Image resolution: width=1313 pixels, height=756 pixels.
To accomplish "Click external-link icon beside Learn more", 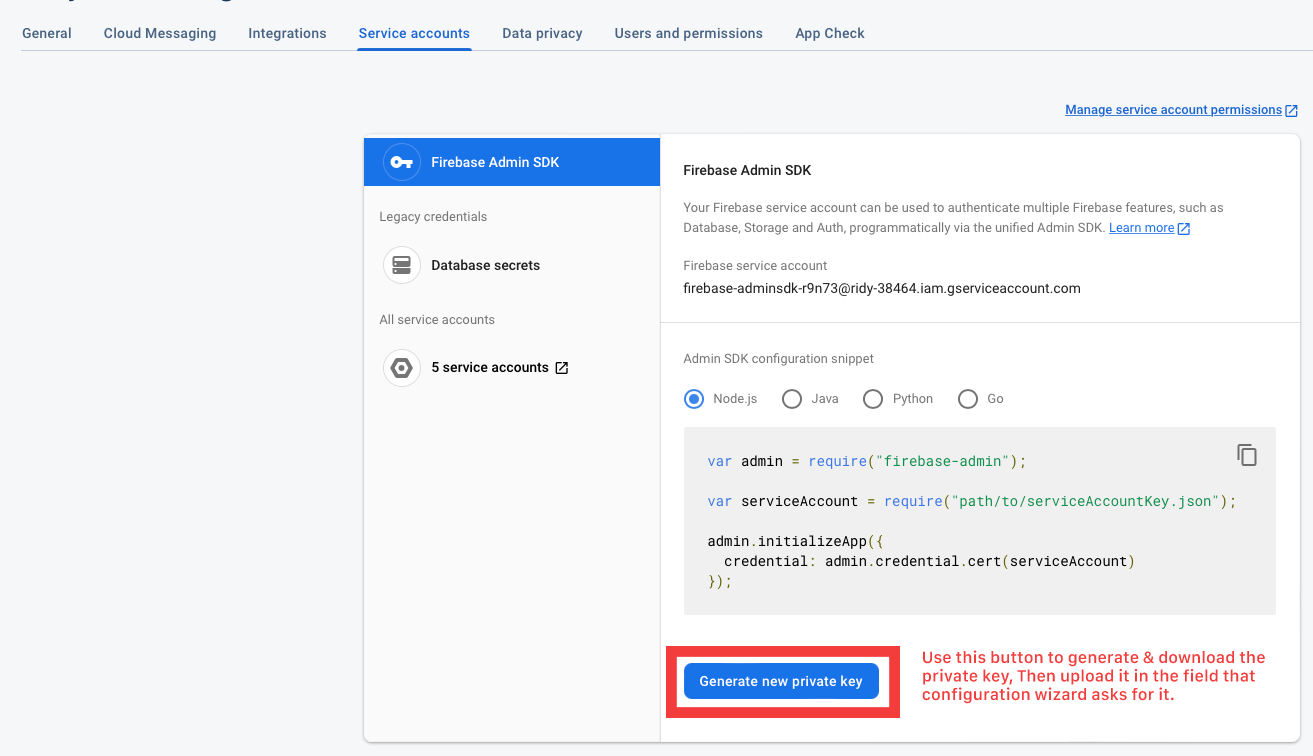I will click(1184, 229).
